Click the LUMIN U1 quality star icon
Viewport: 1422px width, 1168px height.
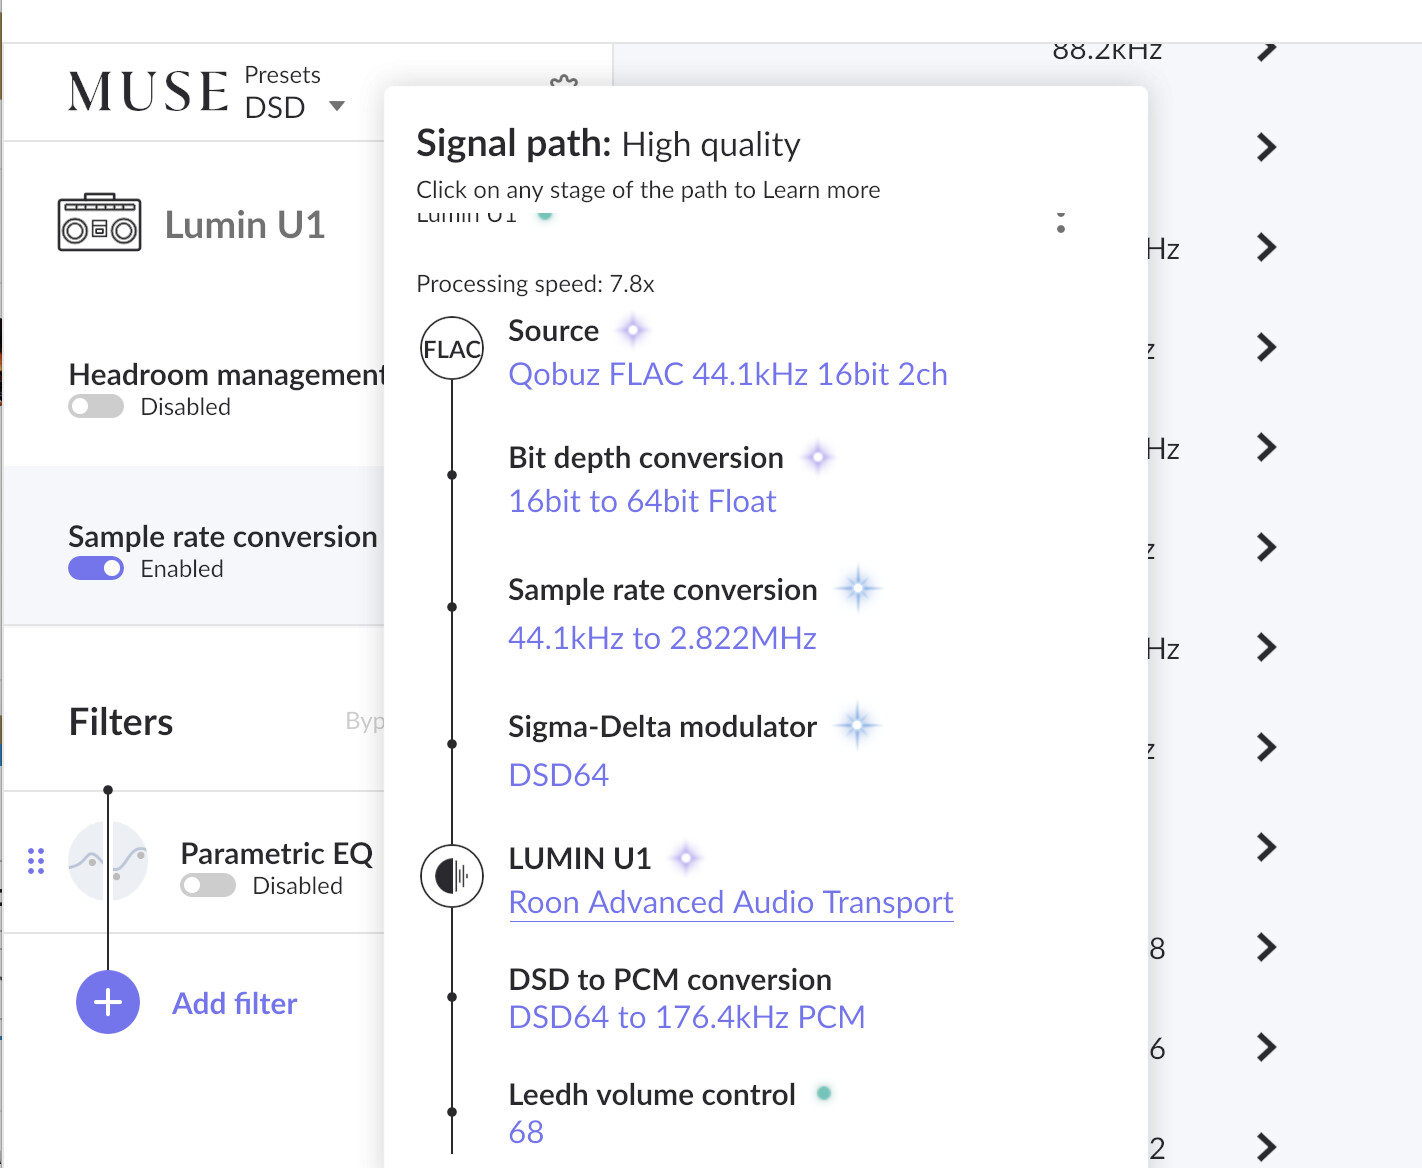point(685,857)
